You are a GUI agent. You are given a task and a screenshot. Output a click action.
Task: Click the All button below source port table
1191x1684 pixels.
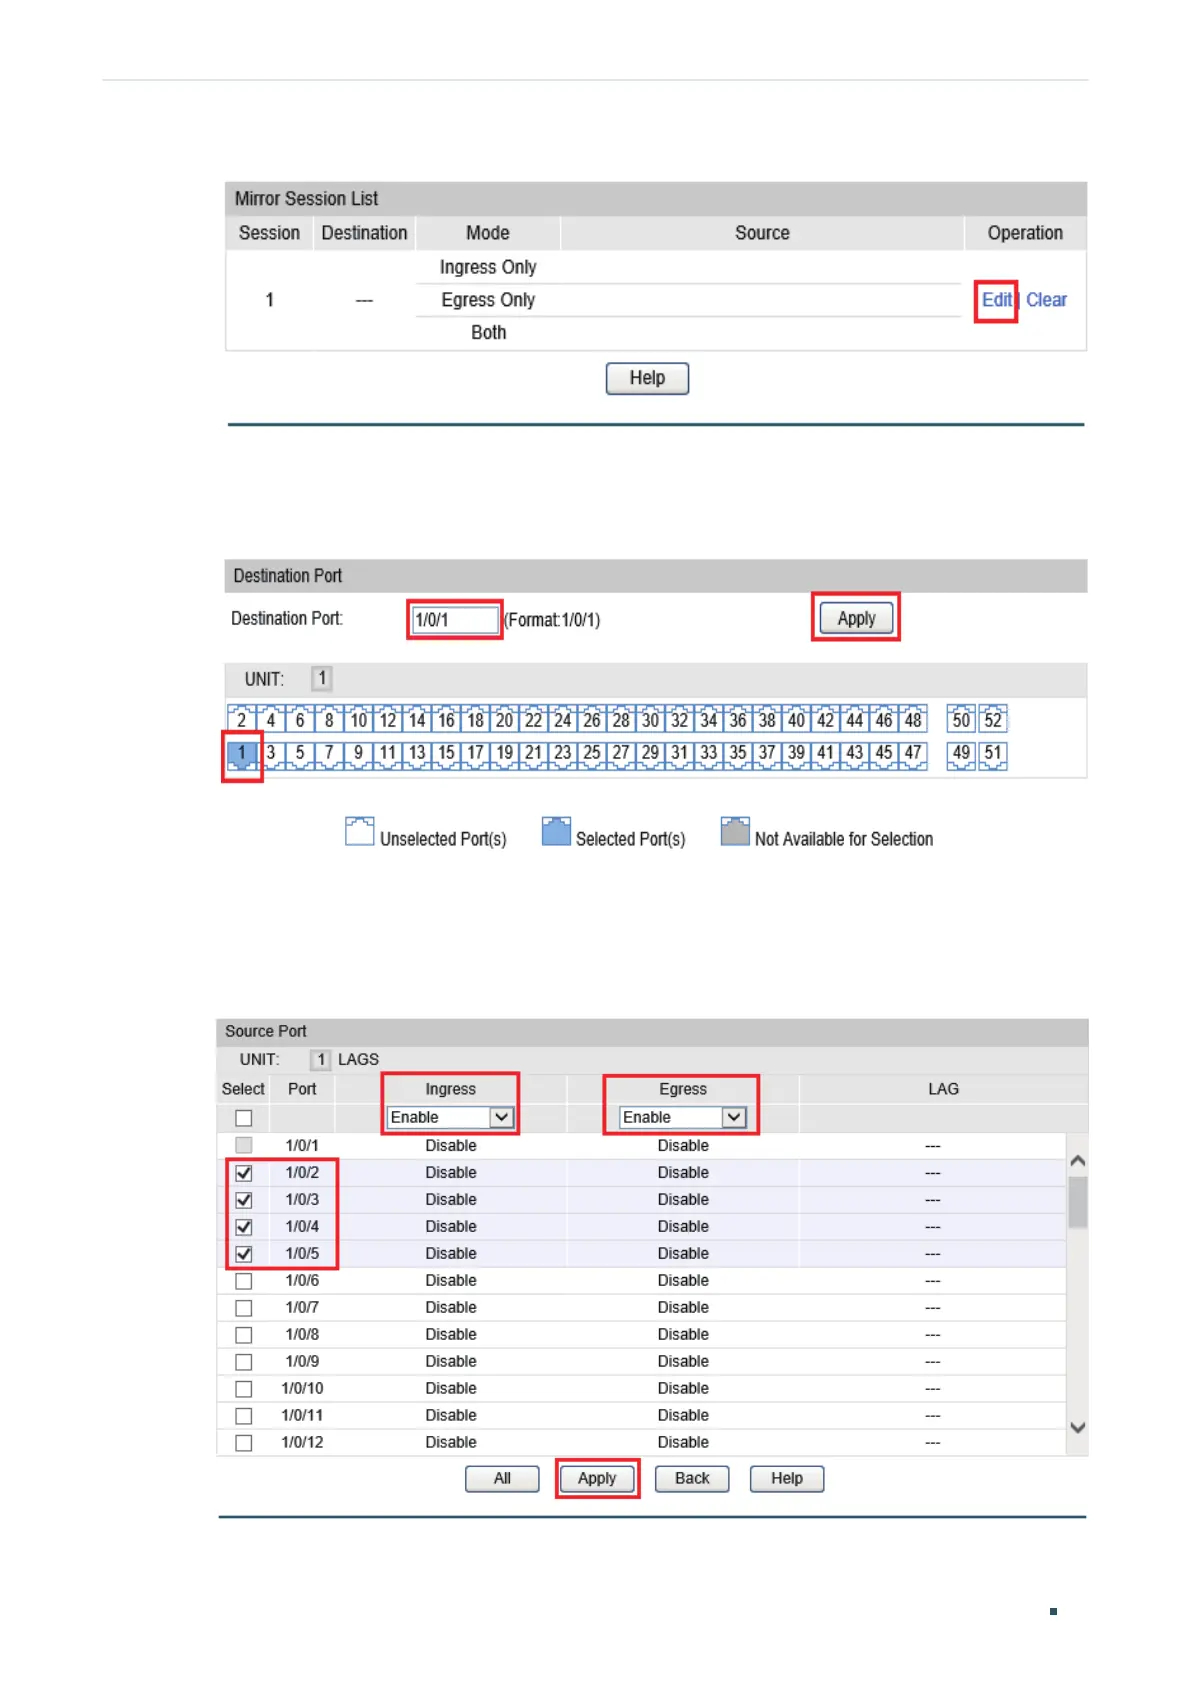[502, 1478]
